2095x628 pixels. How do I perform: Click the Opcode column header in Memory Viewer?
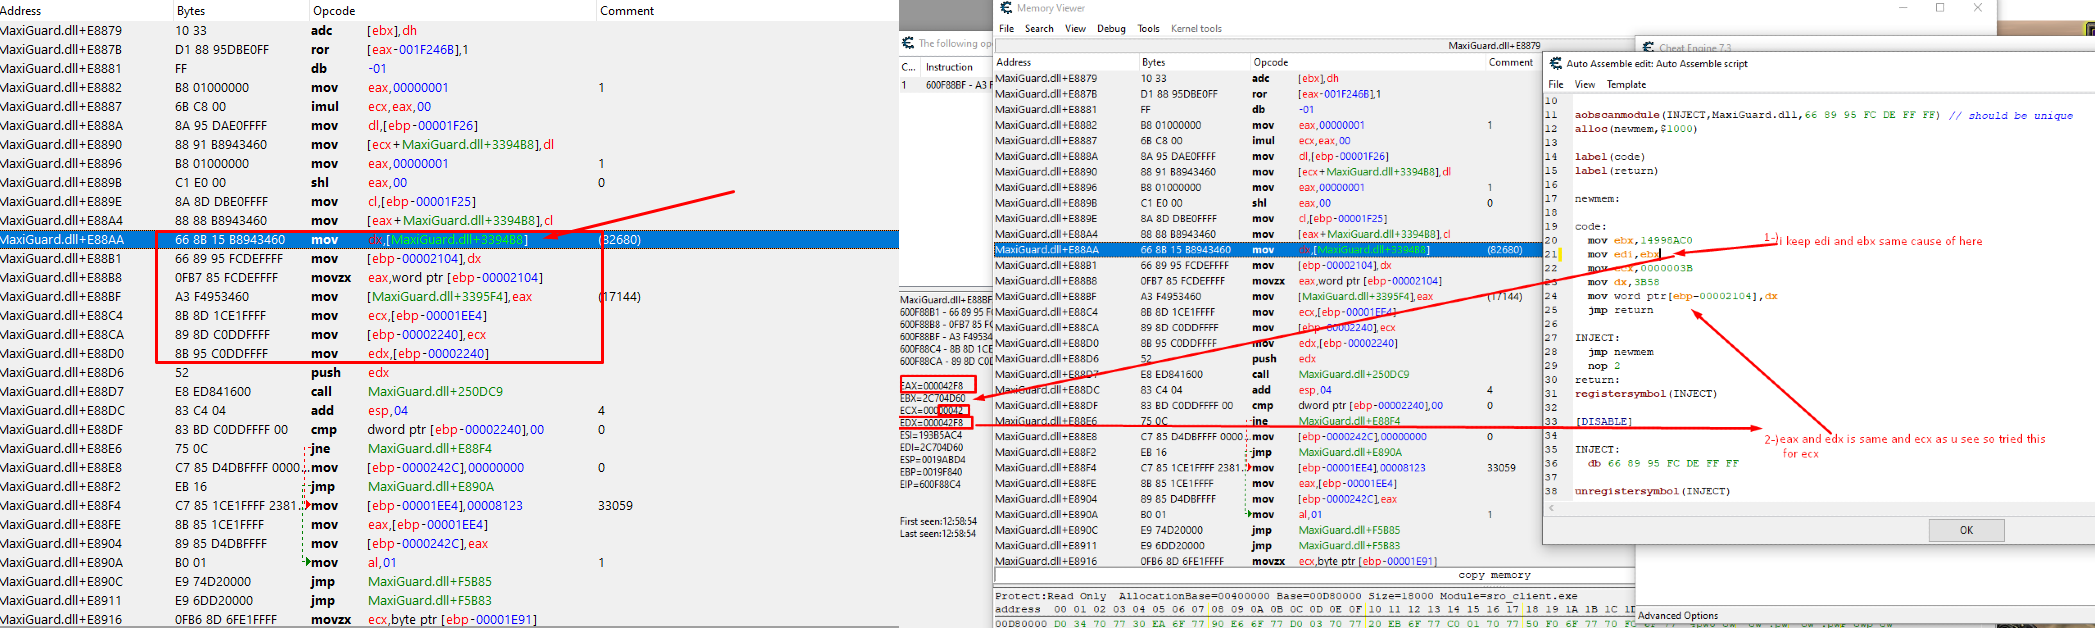[x=1271, y=62]
